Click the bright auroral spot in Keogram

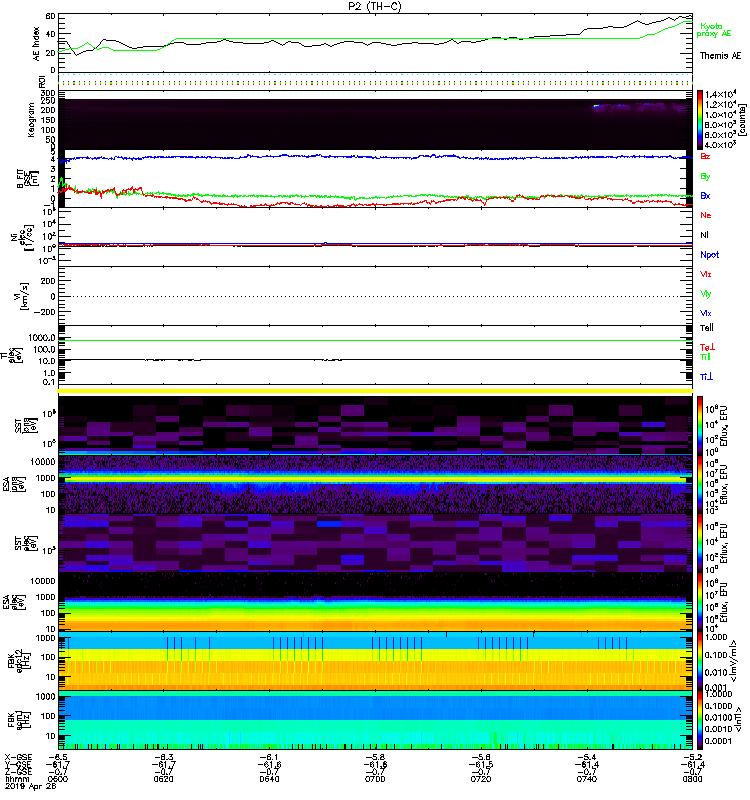pos(596,106)
